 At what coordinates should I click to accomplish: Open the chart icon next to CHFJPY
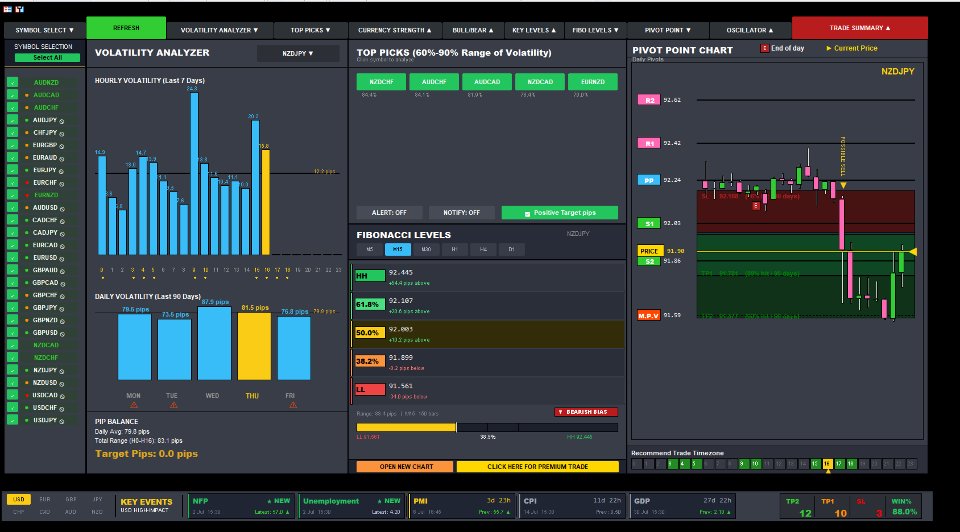click(62, 133)
